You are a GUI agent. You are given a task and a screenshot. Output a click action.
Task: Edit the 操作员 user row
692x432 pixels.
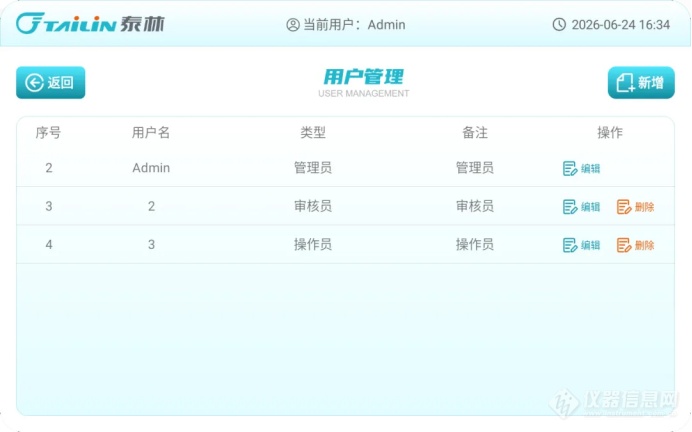coord(581,245)
